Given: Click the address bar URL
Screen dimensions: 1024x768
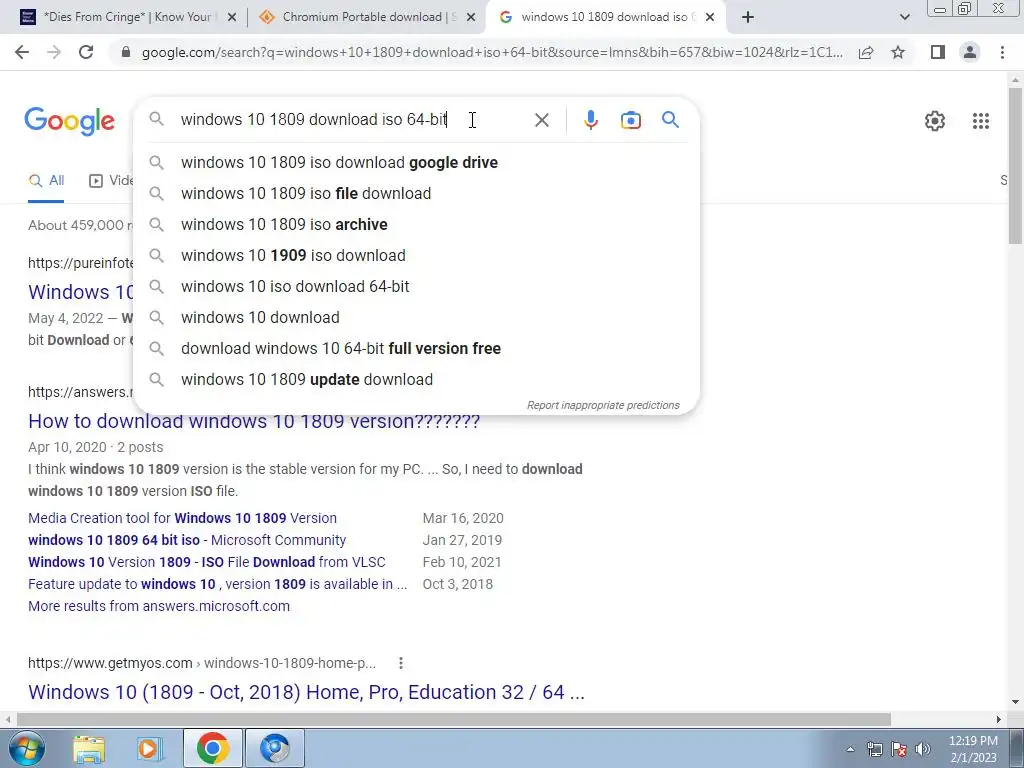Looking at the screenshot, I should click(491, 52).
